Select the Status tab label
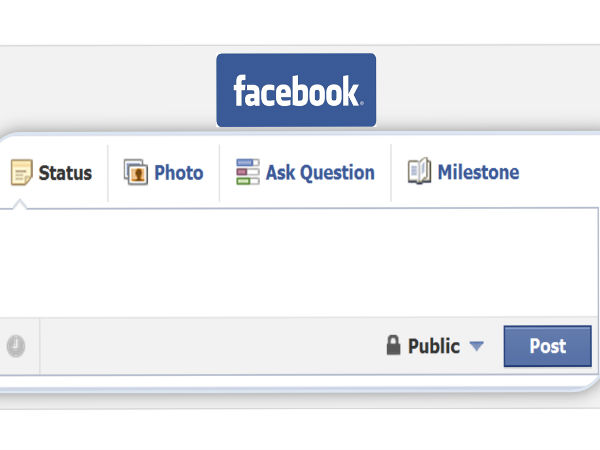600x450 pixels. point(65,173)
